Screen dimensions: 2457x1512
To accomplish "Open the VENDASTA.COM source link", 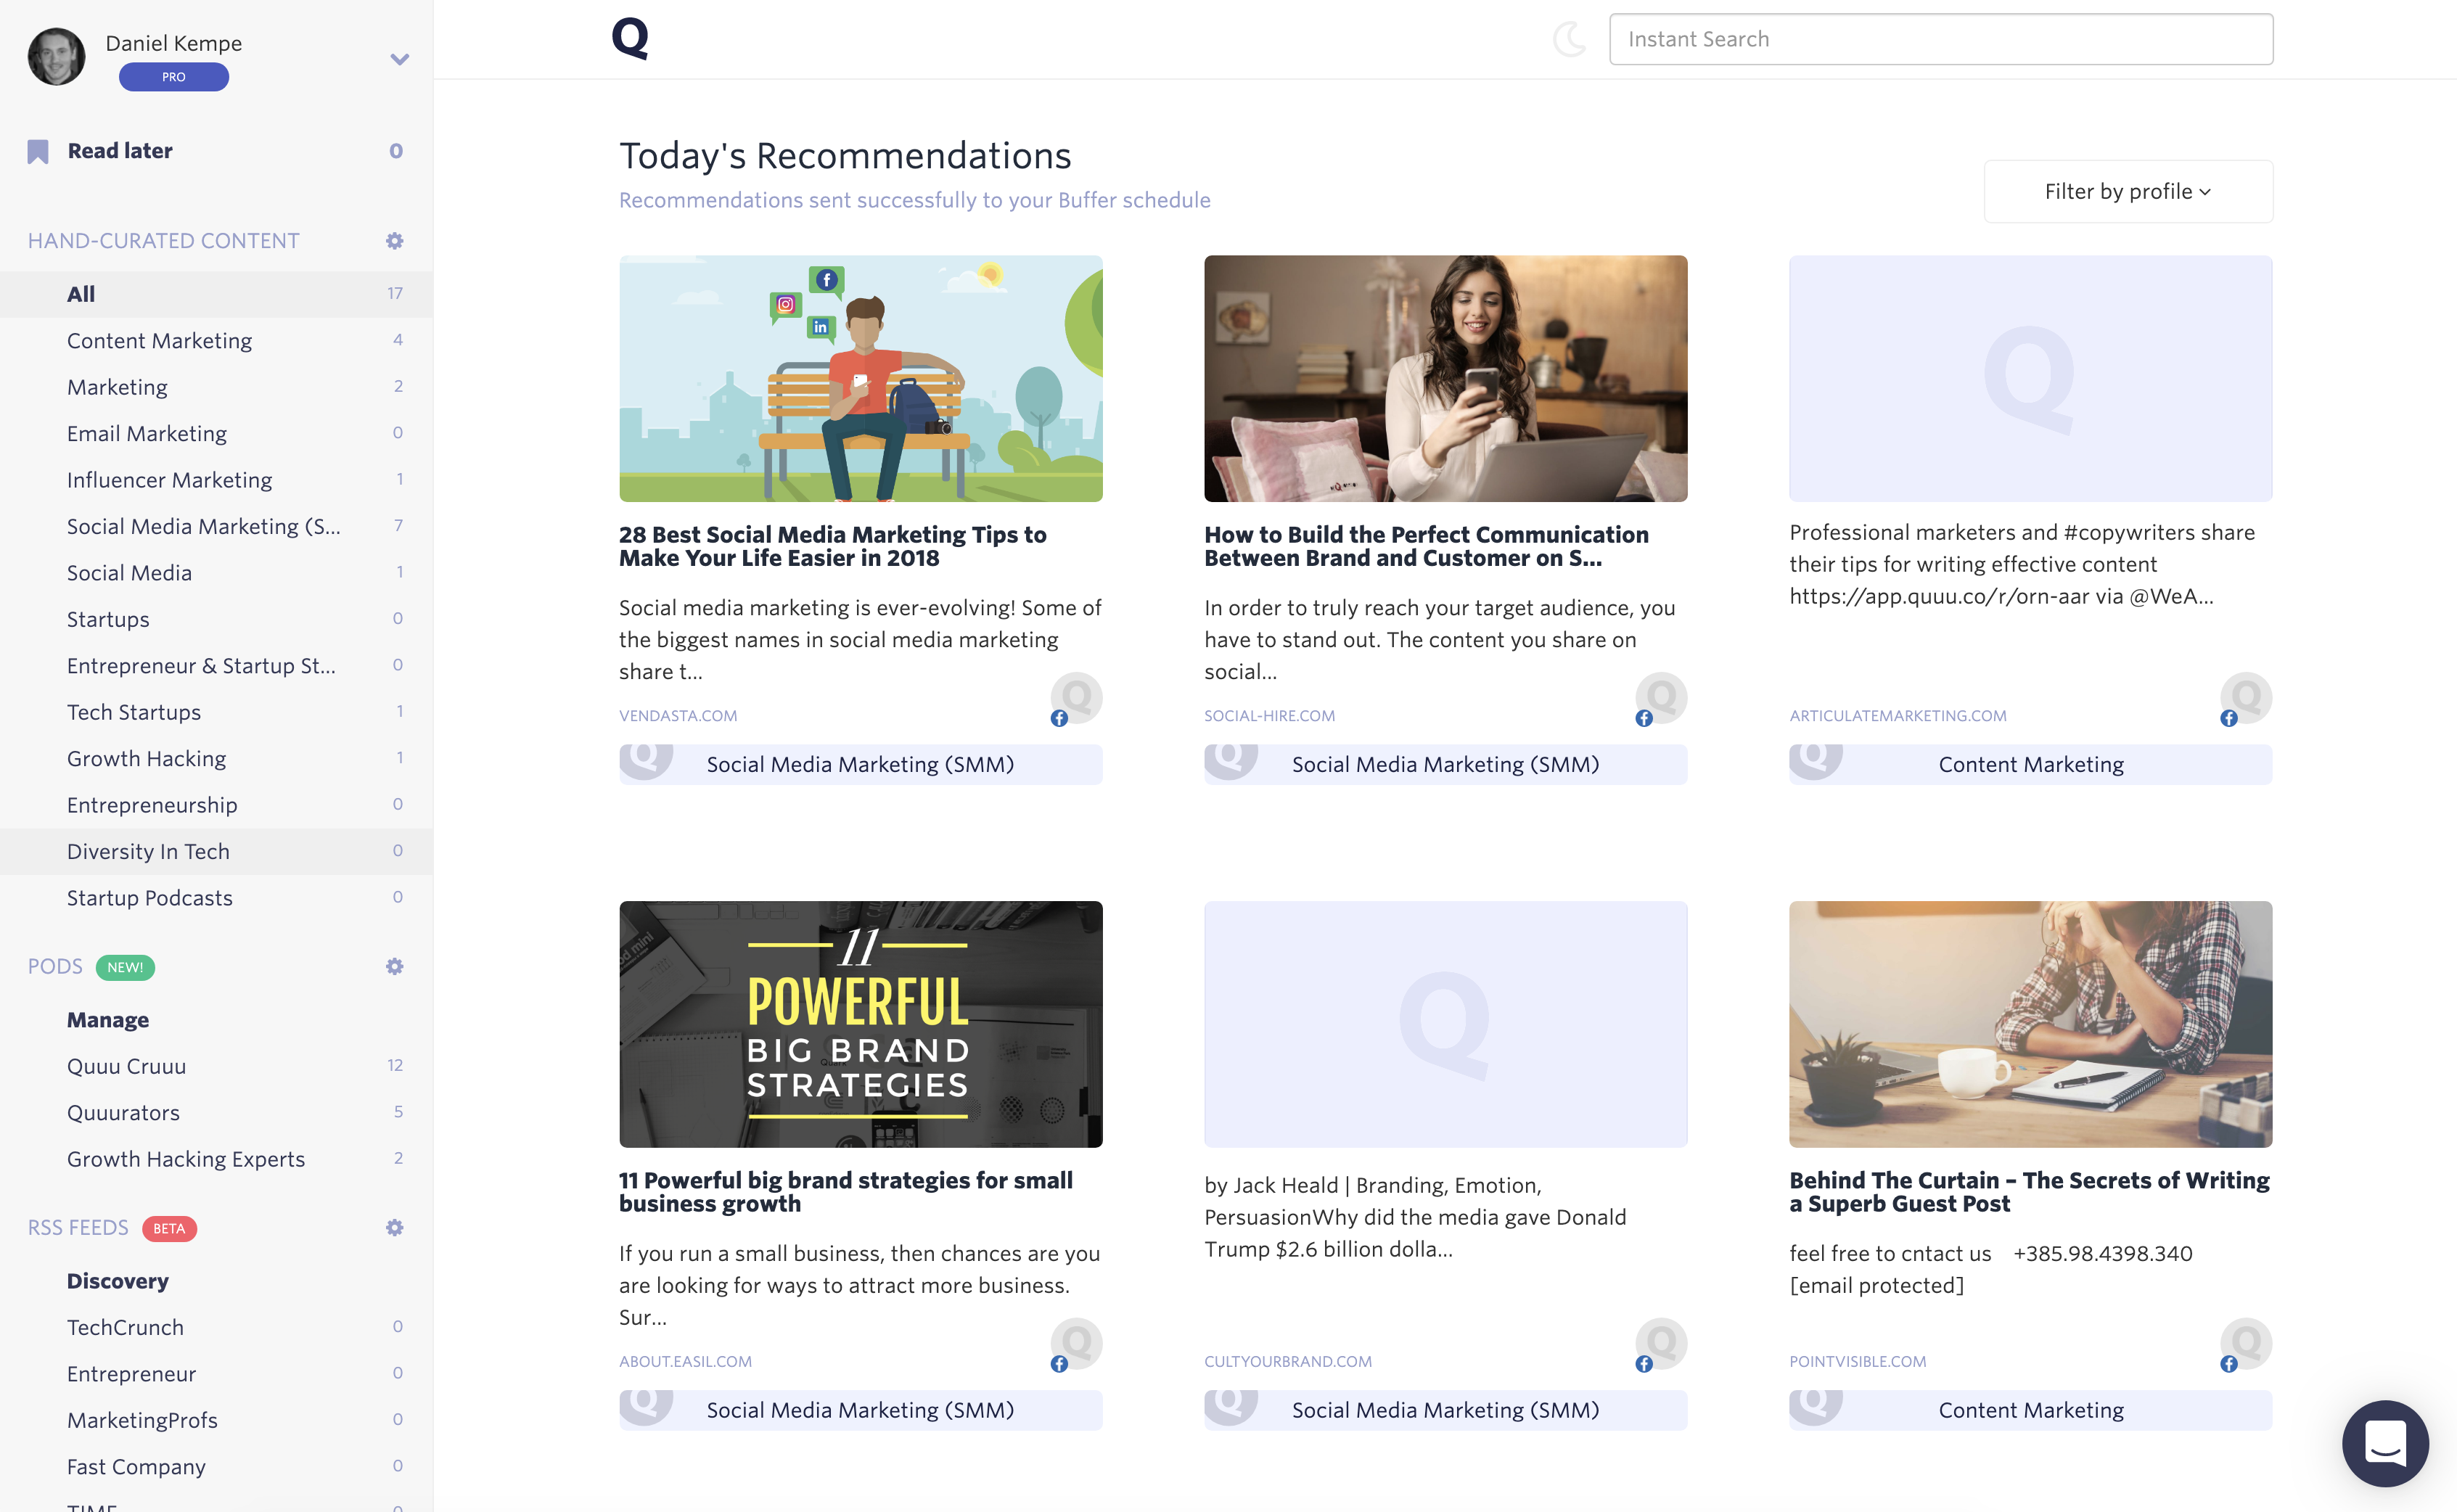I will 678,715.
